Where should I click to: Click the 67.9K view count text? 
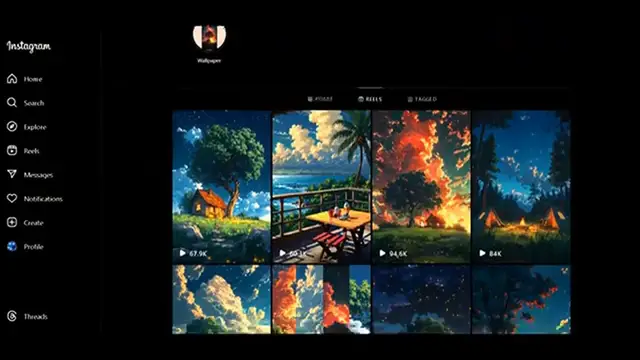198,254
